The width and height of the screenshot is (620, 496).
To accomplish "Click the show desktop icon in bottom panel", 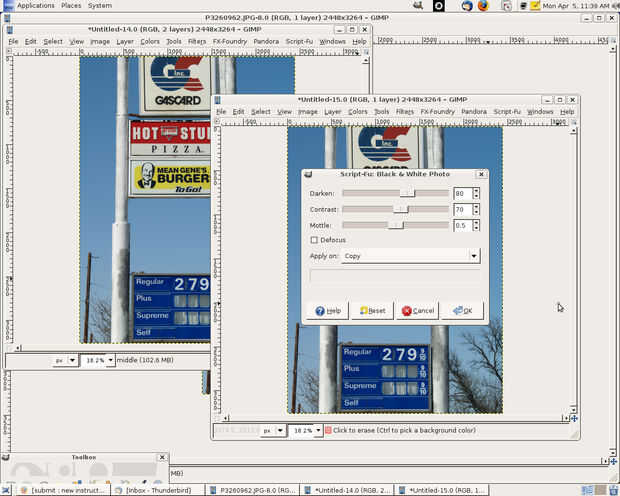I will 6,490.
